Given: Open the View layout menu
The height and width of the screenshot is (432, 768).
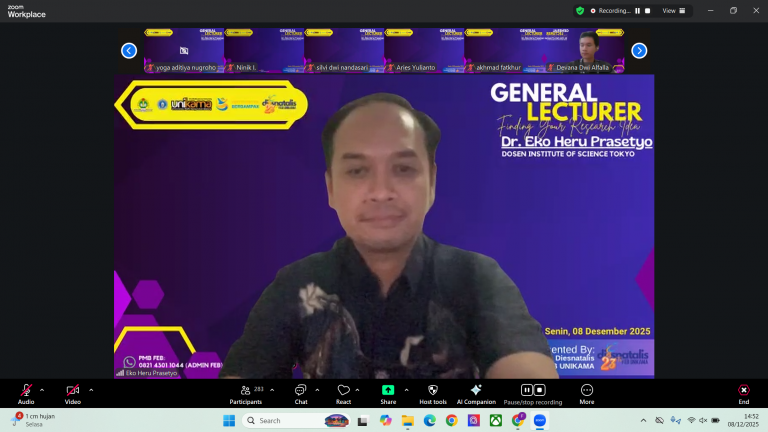Looking at the screenshot, I should click(675, 11).
